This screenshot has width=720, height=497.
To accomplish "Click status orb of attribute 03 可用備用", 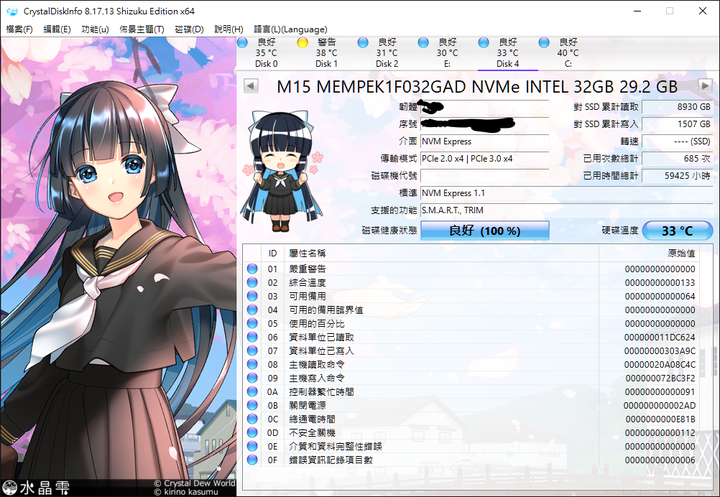I will (x=252, y=296).
